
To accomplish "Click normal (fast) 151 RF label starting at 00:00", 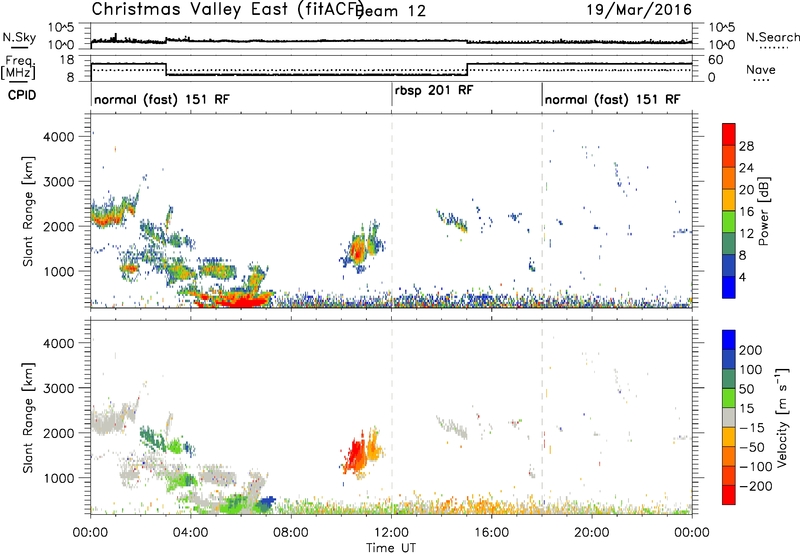I will coord(162,99).
